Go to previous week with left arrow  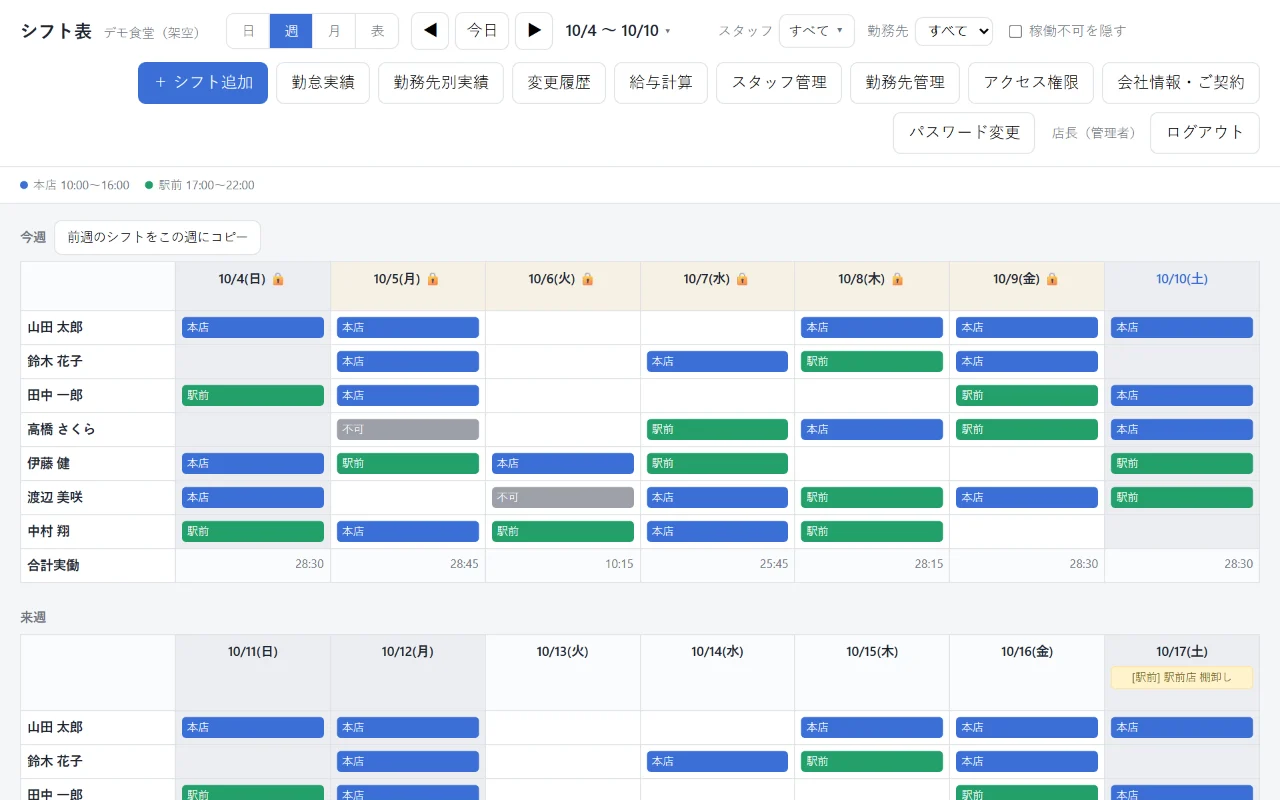point(430,31)
